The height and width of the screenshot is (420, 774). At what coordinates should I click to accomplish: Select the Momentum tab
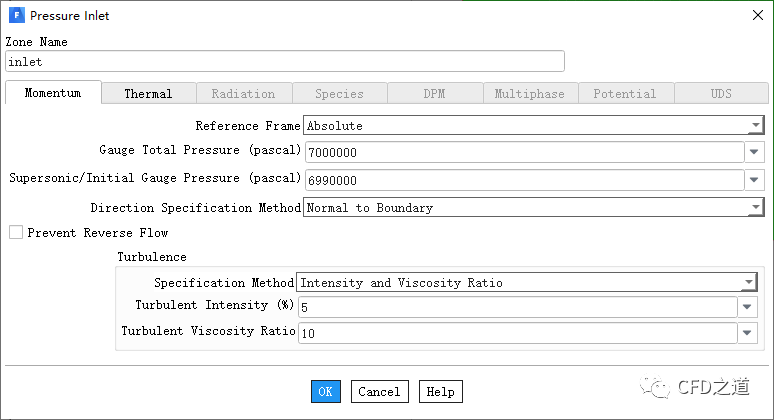click(53, 94)
